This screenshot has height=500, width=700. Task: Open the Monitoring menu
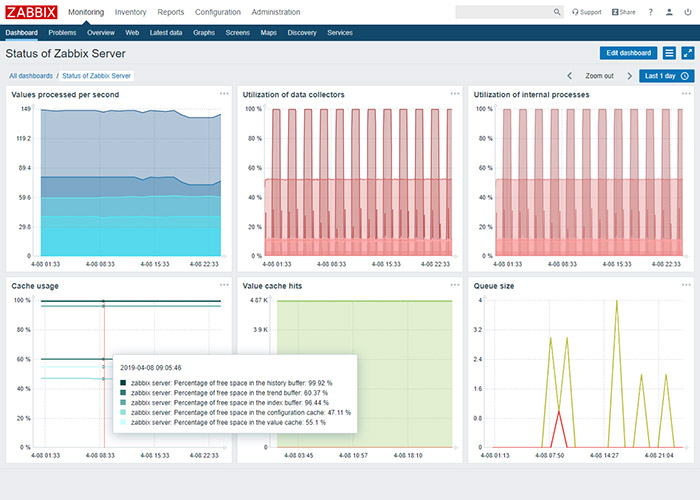click(x=86, y=12)
